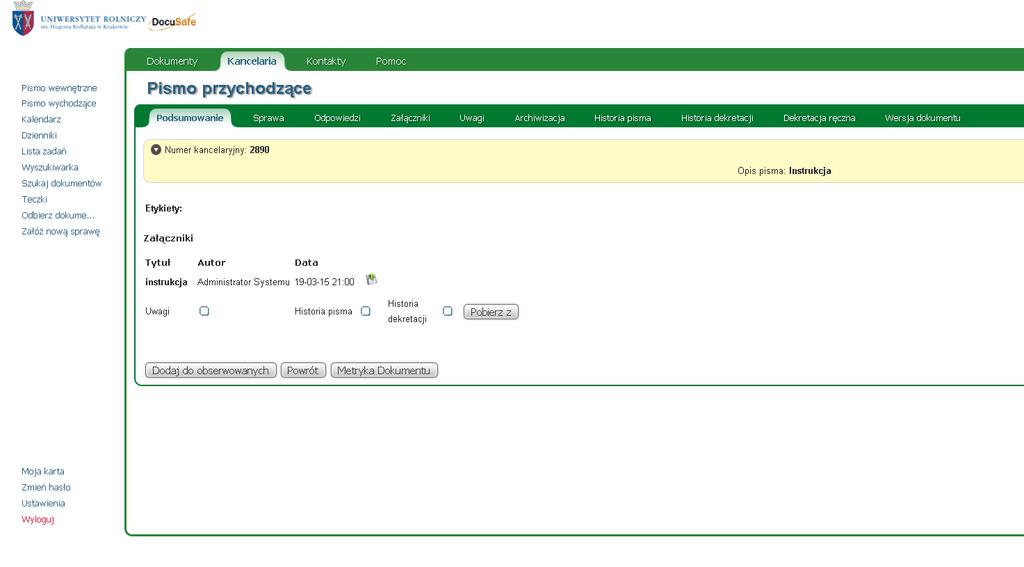This screenshot has width=1024, height=567.
Task: Click the Uniwersytet Rolniczy crest logo
Action: tap(24, 18)
